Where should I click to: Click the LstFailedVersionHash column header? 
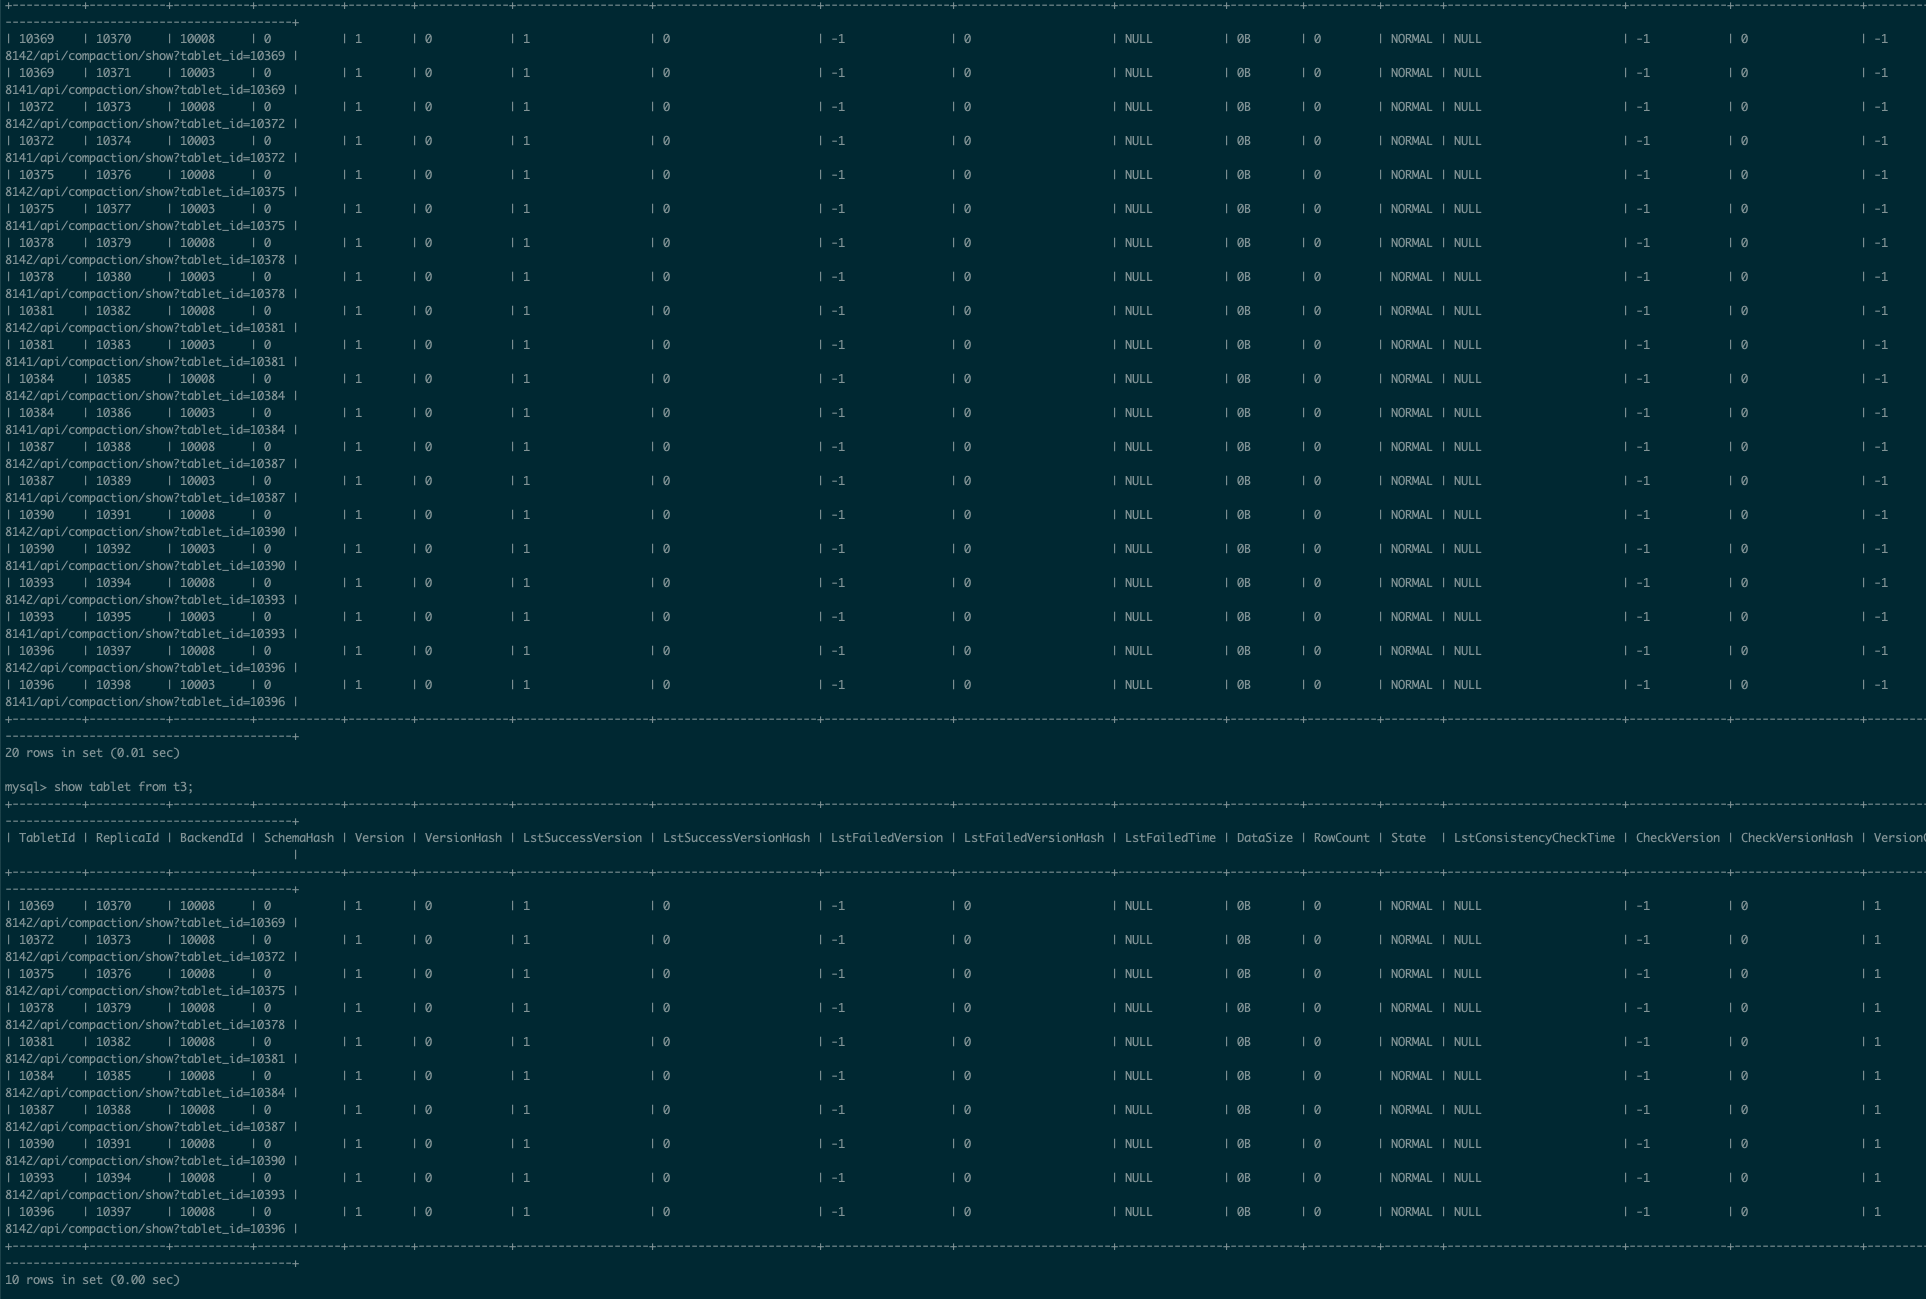[x=1033, y=838]
